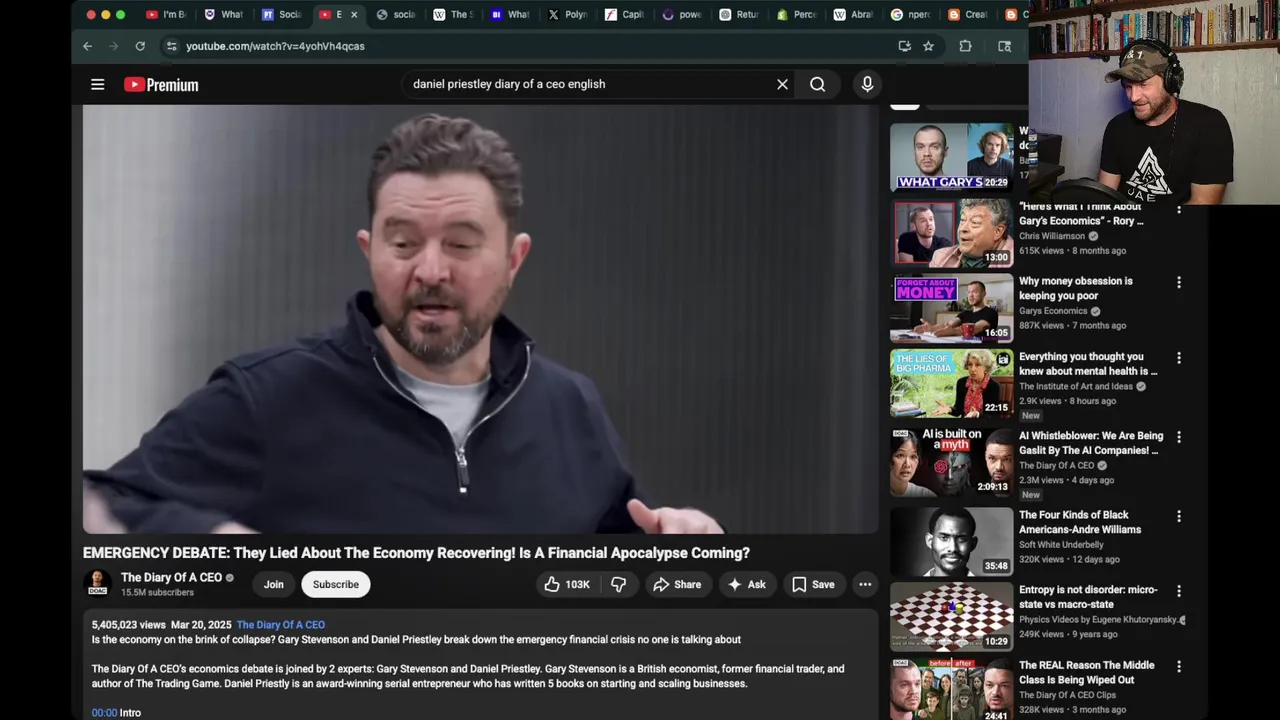Open the YouTube guide hamburger menu

coord(97,85)
